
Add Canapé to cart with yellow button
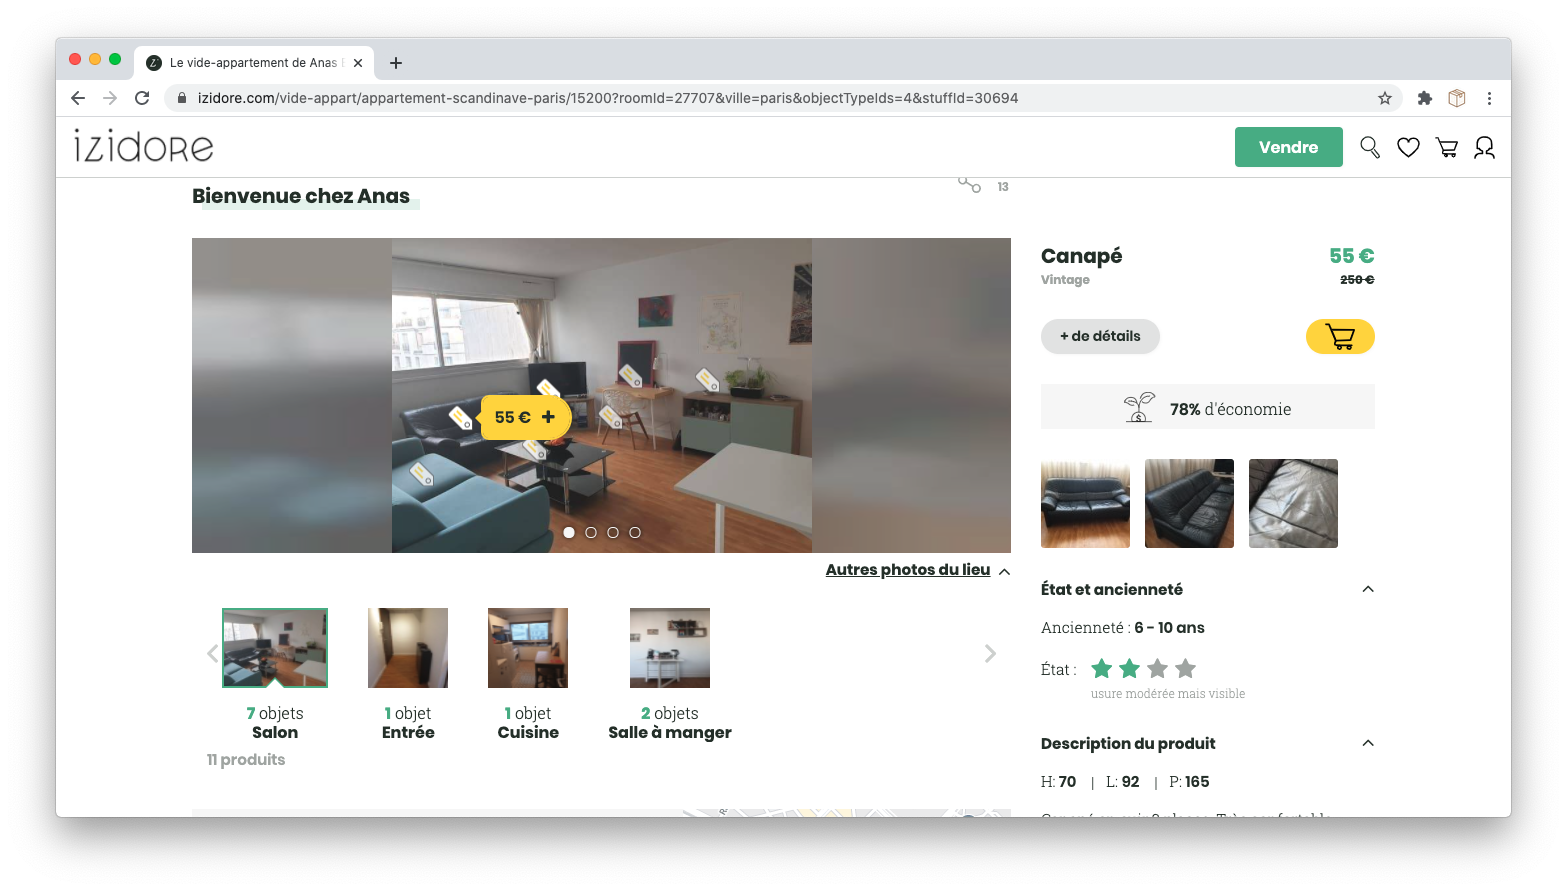pyautogui.click(x=1339, y=337)
